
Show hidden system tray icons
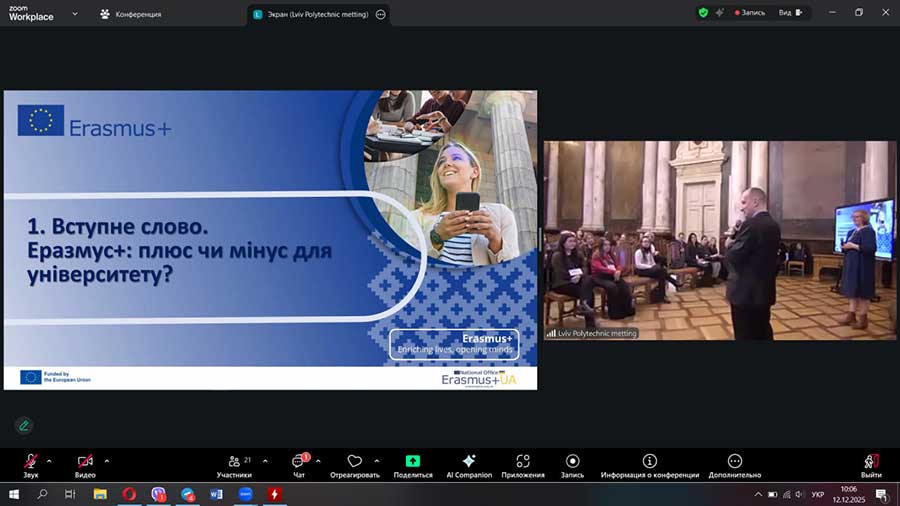758,495
